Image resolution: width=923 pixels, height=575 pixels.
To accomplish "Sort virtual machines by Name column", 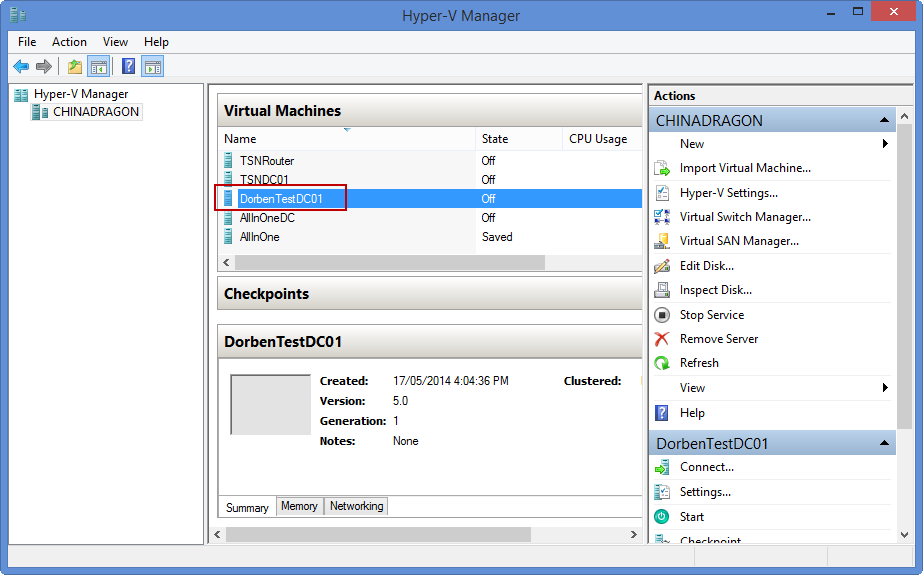I will tap(346, 139).
